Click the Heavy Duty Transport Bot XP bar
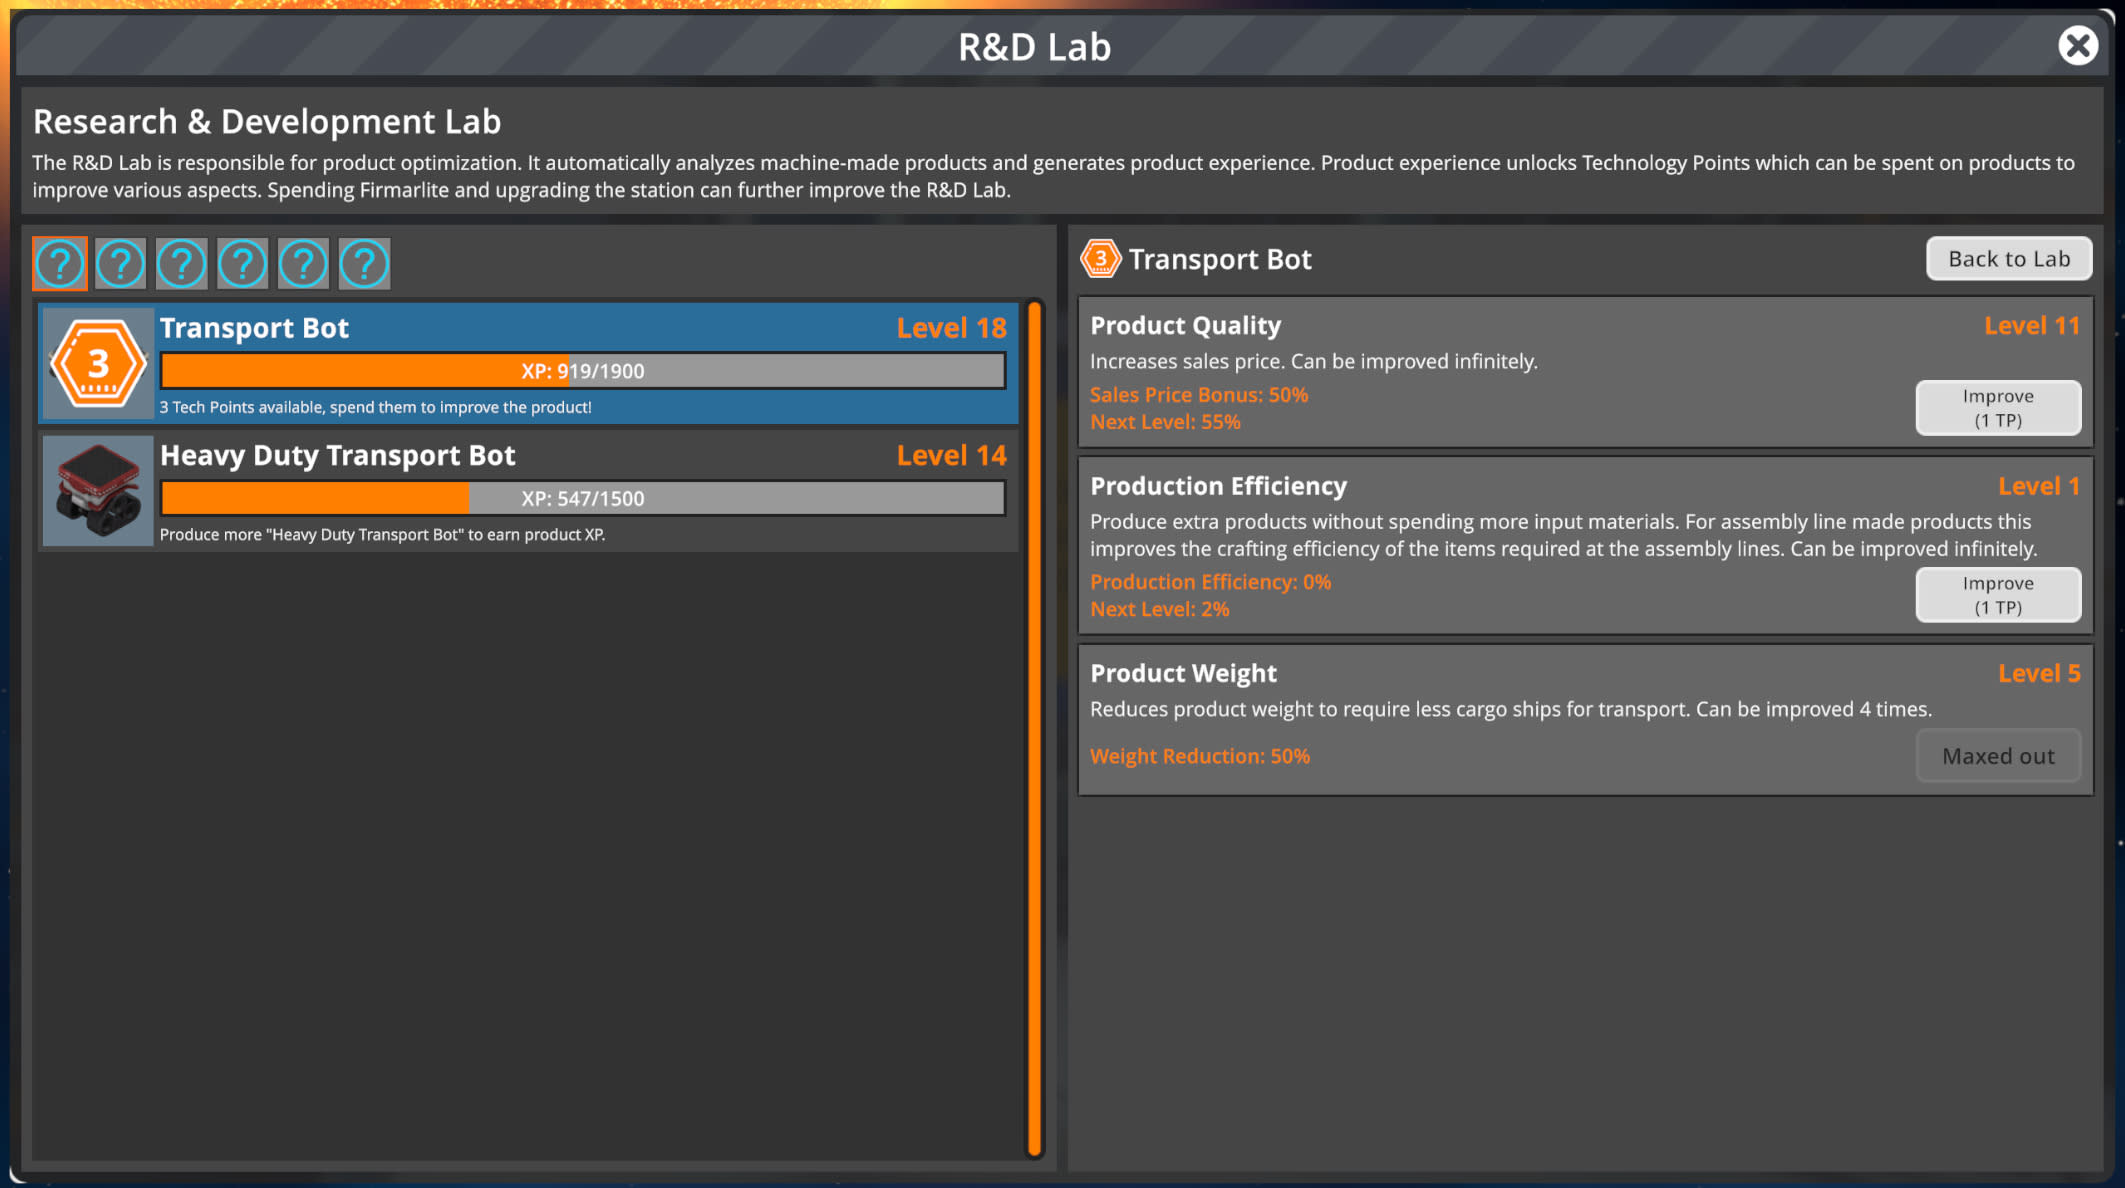This screenshot has height=1188, width=2125. (x=582, y=498)
